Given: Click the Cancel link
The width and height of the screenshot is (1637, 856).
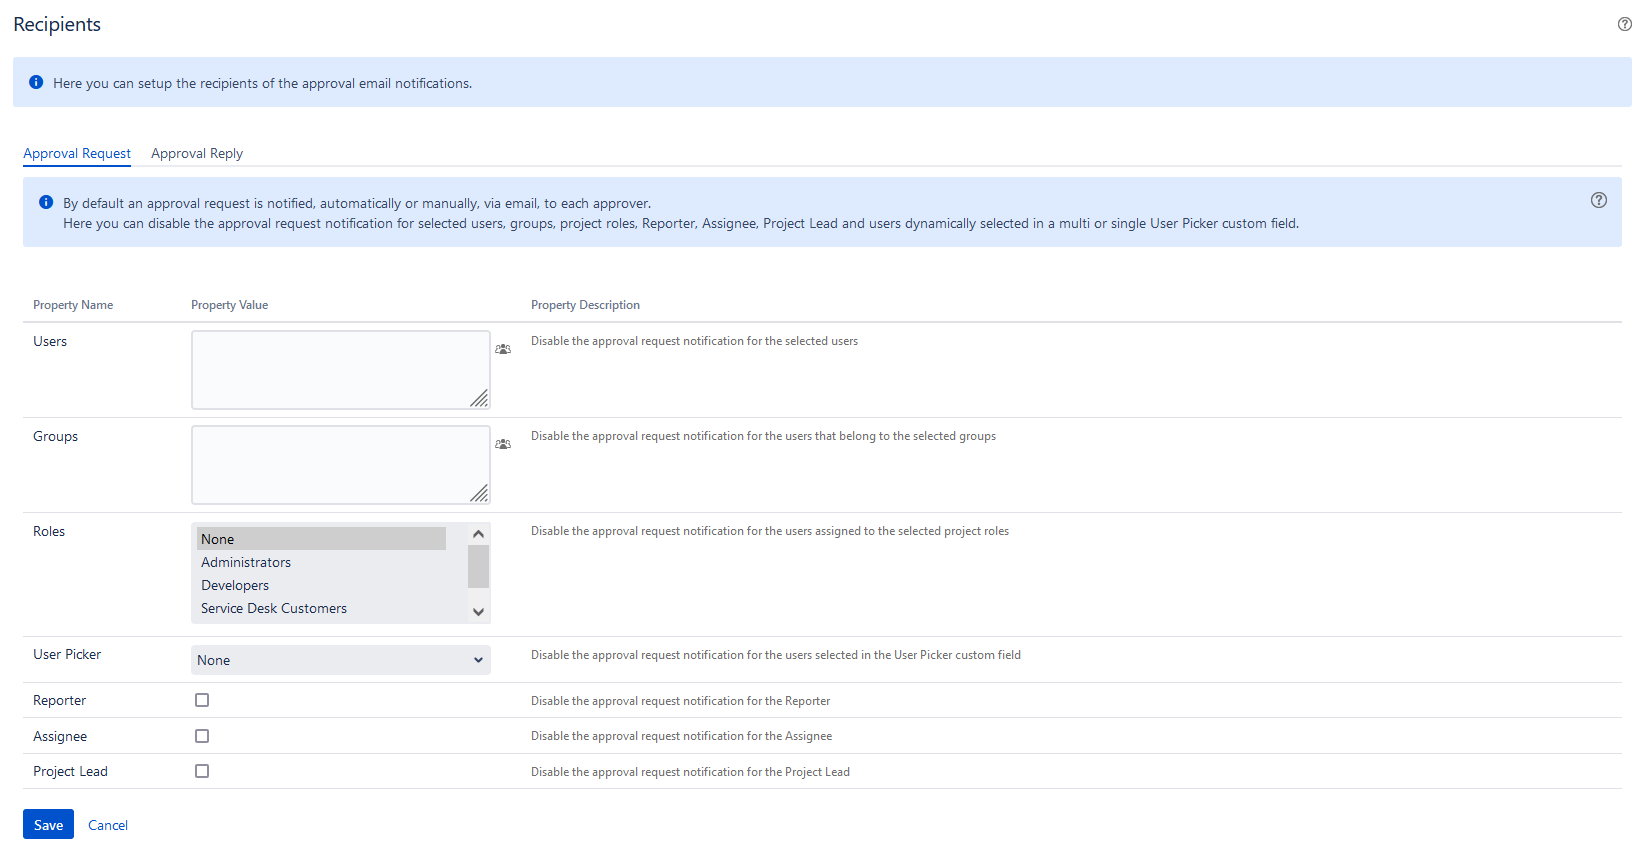Looking at the screenshot, I should 108,825.
